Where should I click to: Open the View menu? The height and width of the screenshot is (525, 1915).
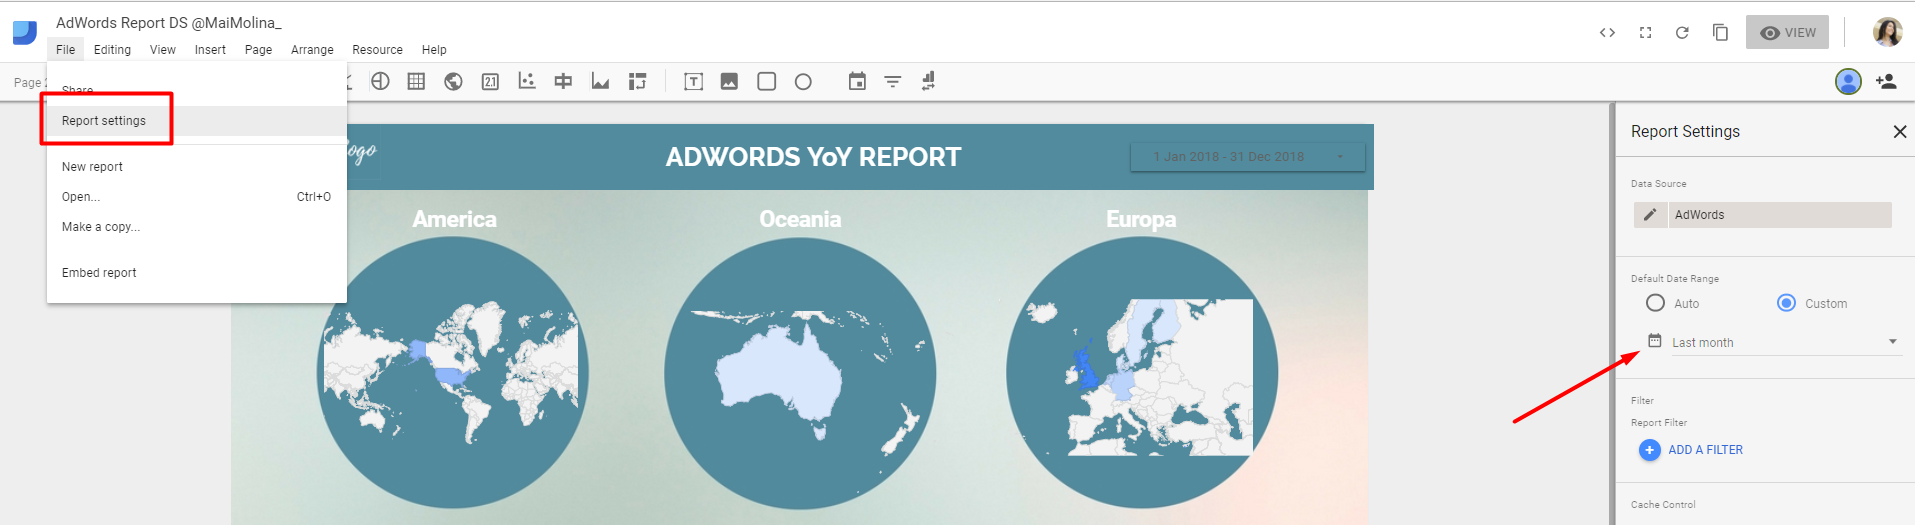point(162,50)
